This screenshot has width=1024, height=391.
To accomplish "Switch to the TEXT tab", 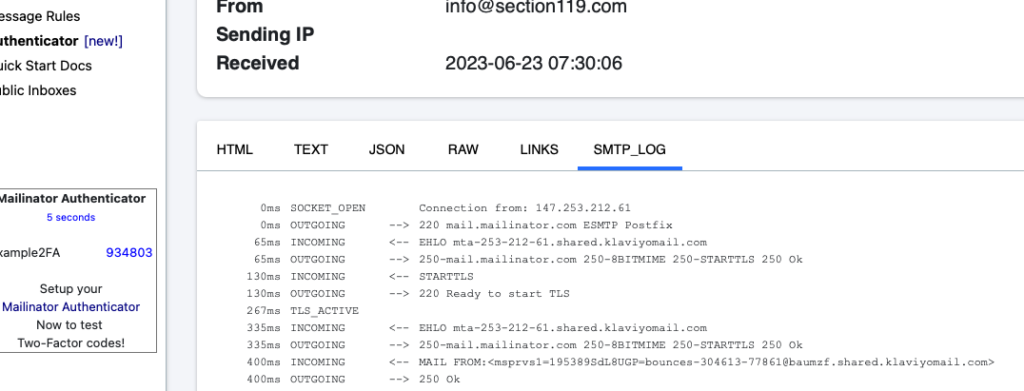I will tap(311, 149).
